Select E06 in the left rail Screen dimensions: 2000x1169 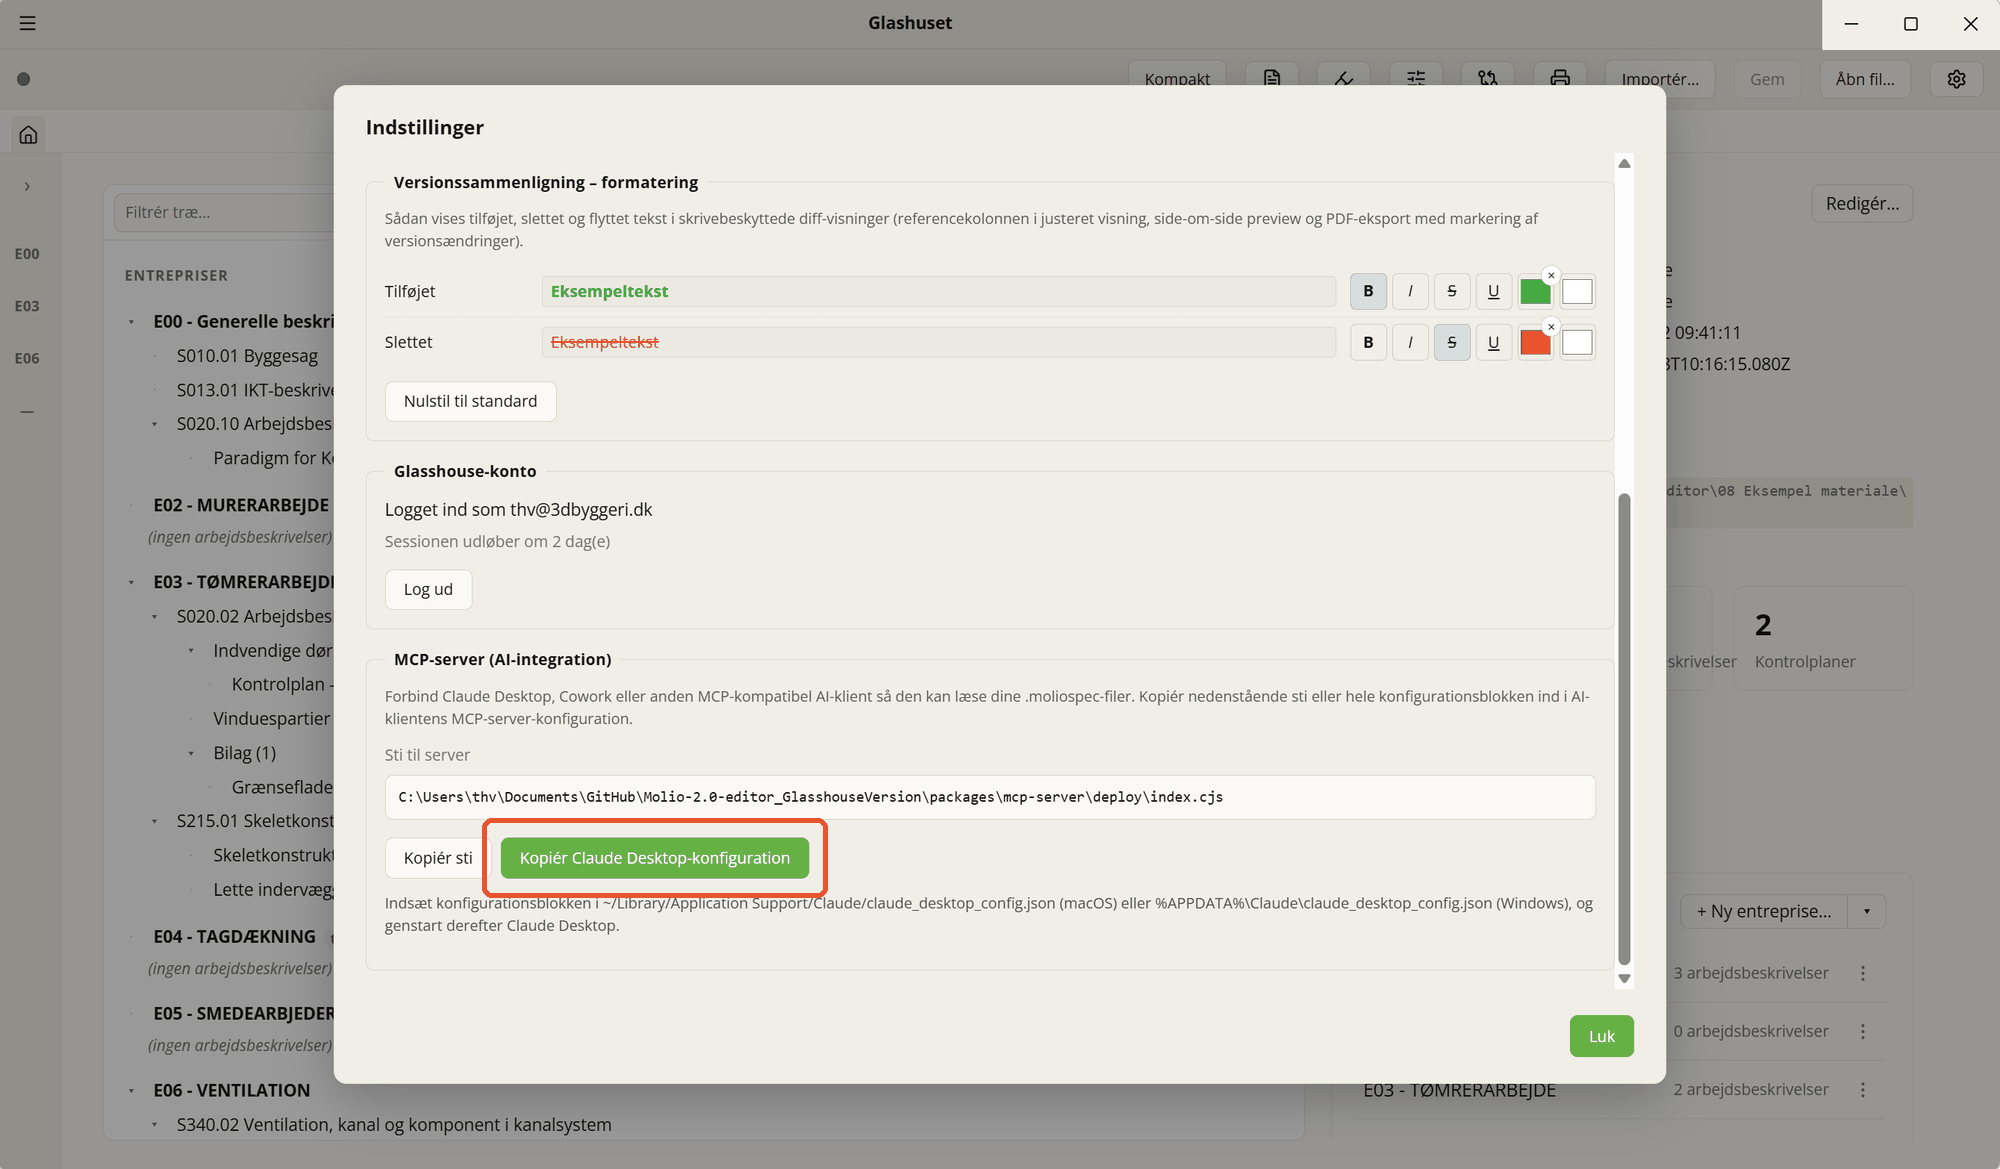coord(27,358)
